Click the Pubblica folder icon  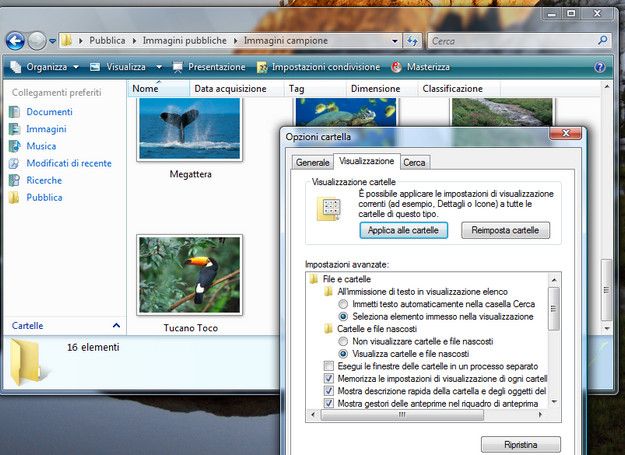tap(14, 198)
